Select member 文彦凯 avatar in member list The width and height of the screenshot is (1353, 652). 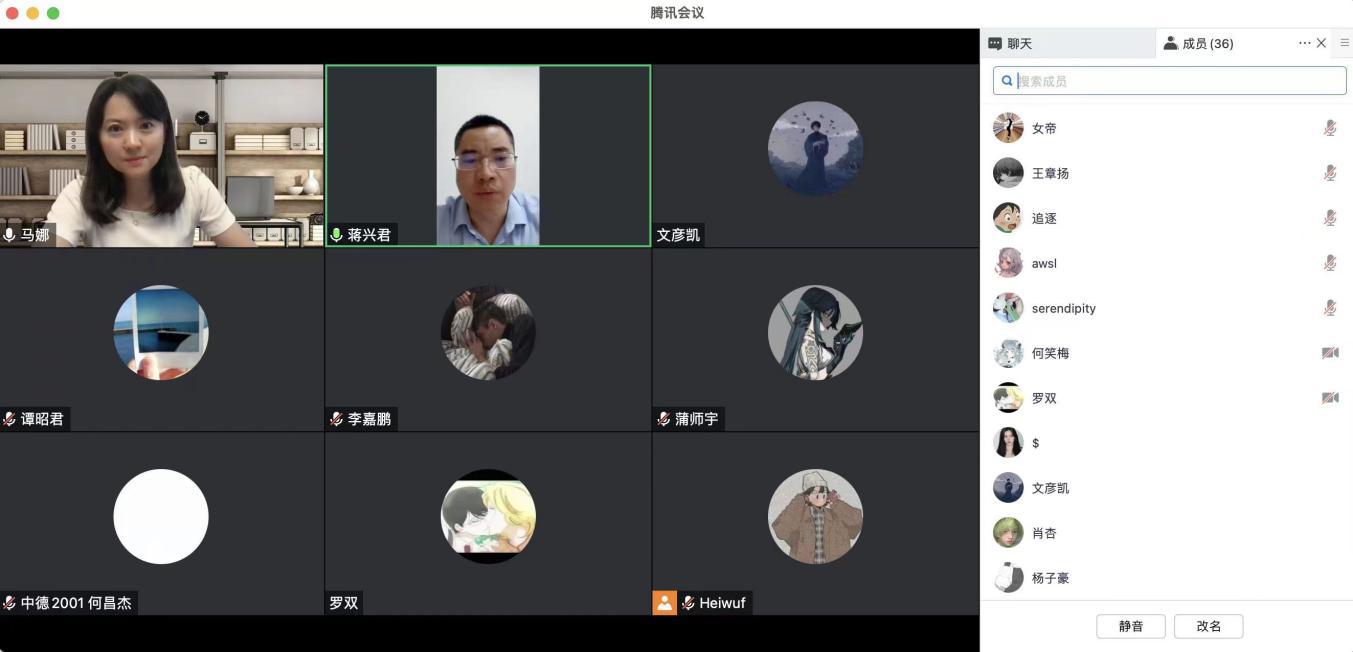[x=1008, y=488]
